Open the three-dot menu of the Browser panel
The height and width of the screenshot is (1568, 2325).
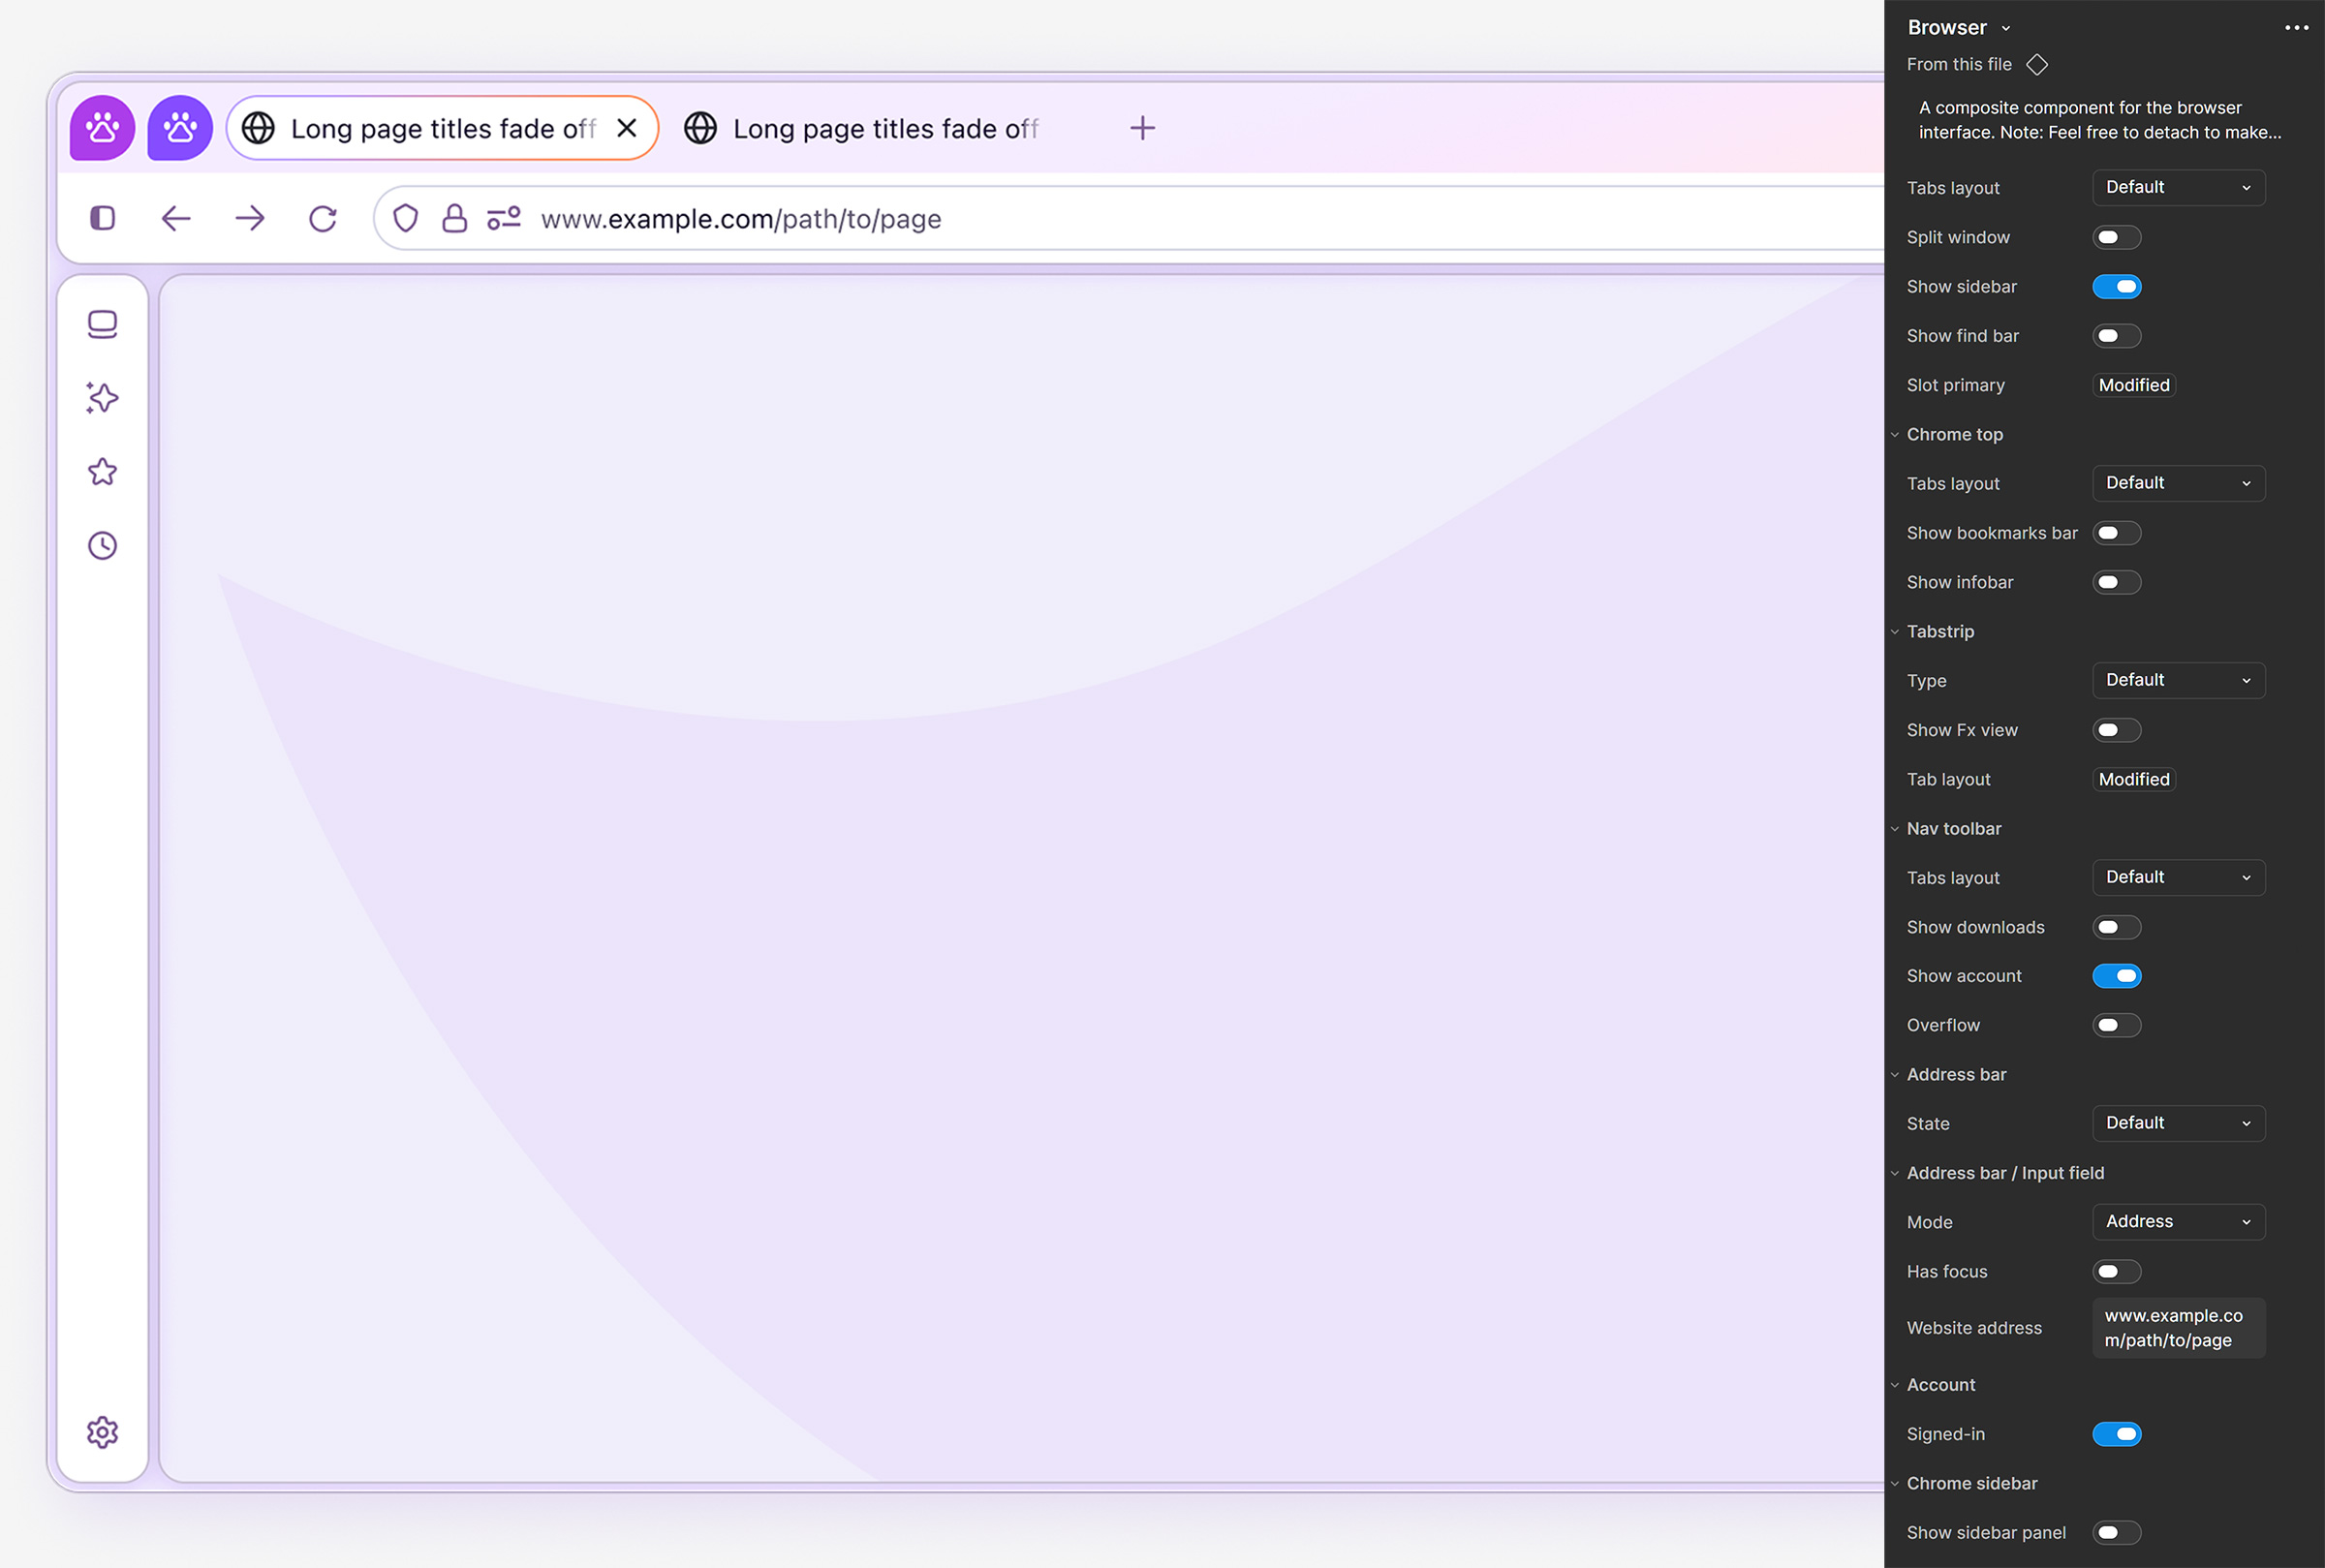(x=2296, y=28)
